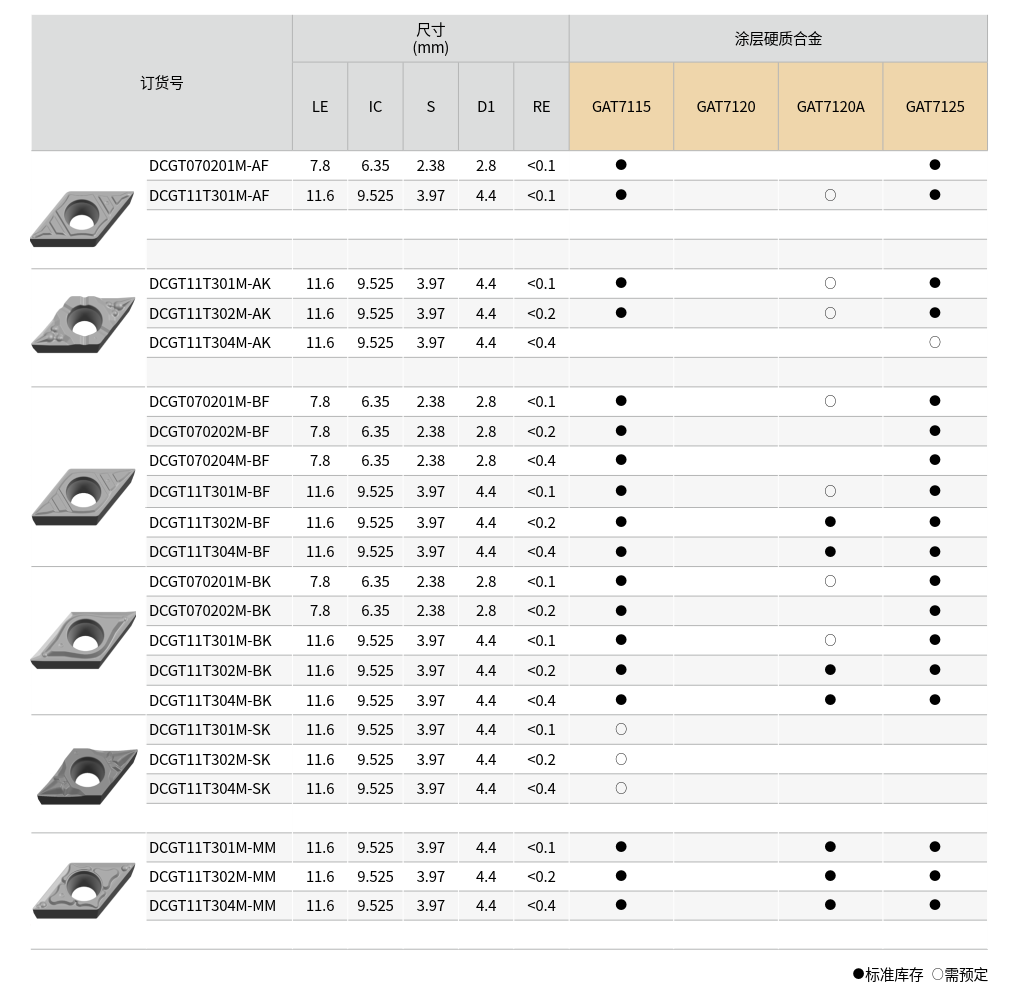Select GAT7120A hollow circle for DCGT11T301M-AF
Viewport: 1011px width, 1000px height.
830,195
